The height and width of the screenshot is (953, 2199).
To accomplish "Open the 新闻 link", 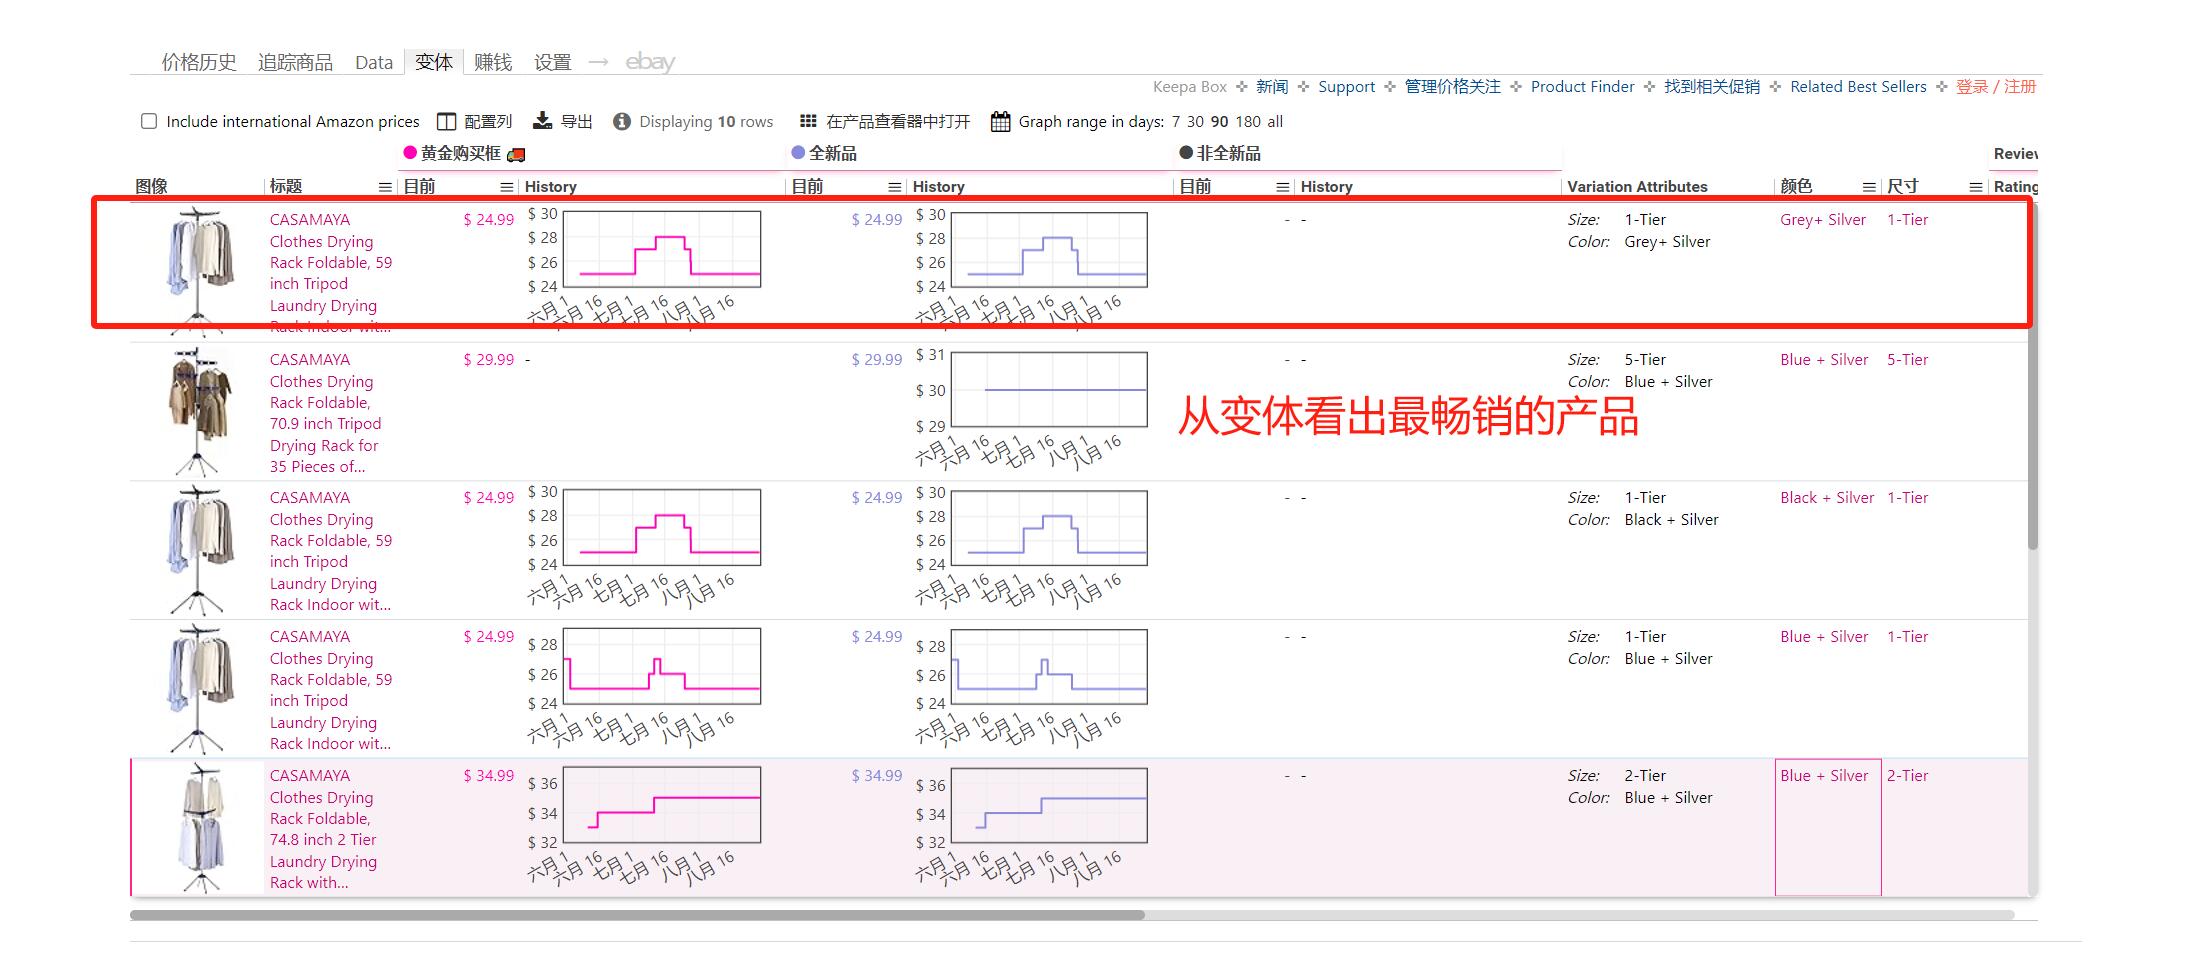I will click(1272, 87).
